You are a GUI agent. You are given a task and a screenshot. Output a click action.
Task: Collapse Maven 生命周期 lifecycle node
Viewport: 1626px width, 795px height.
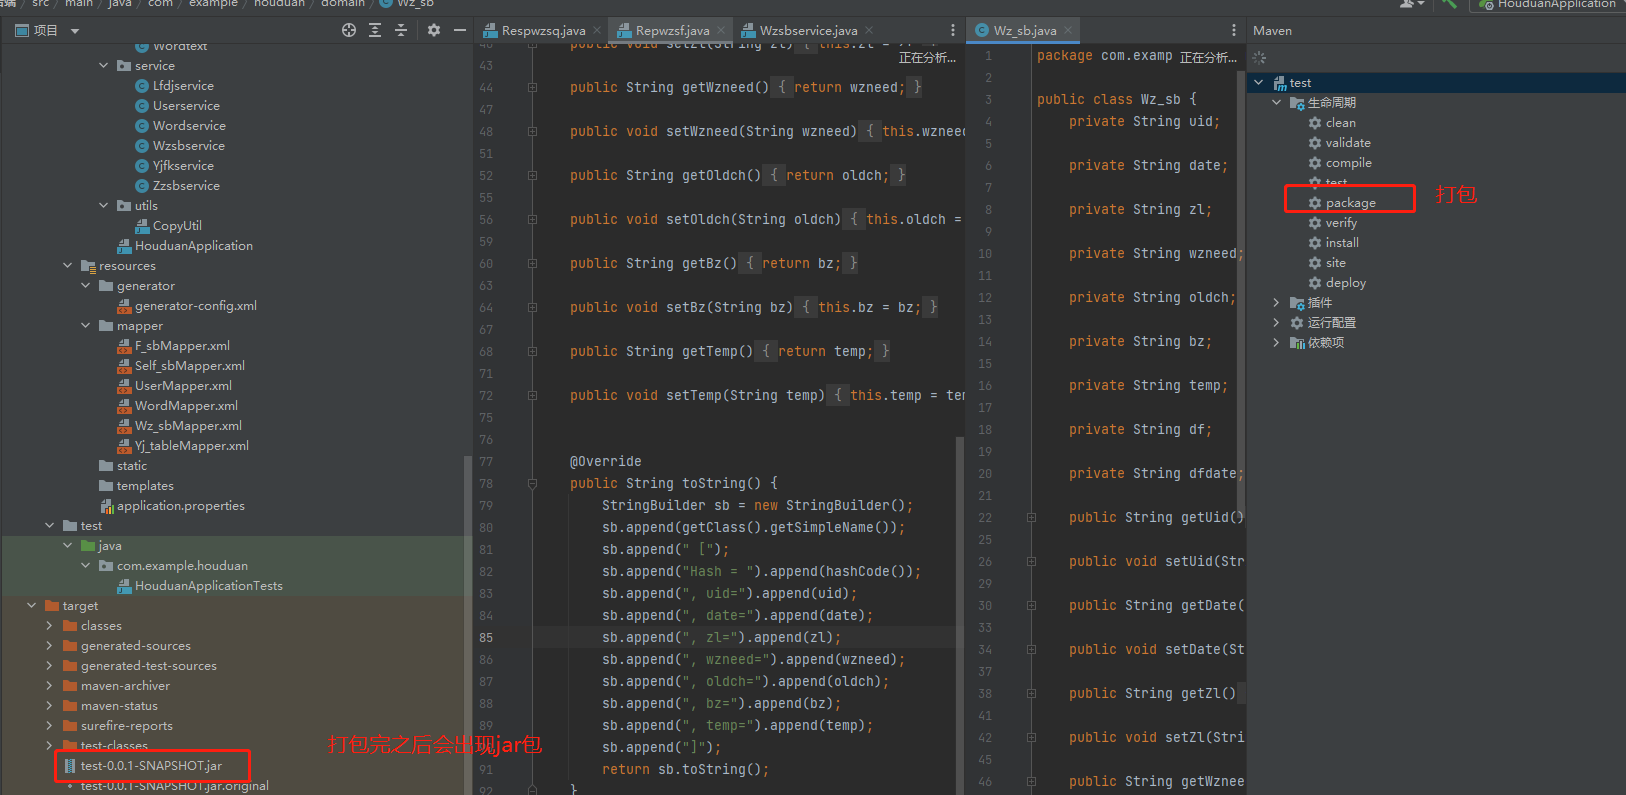[x=1277, y=103]
